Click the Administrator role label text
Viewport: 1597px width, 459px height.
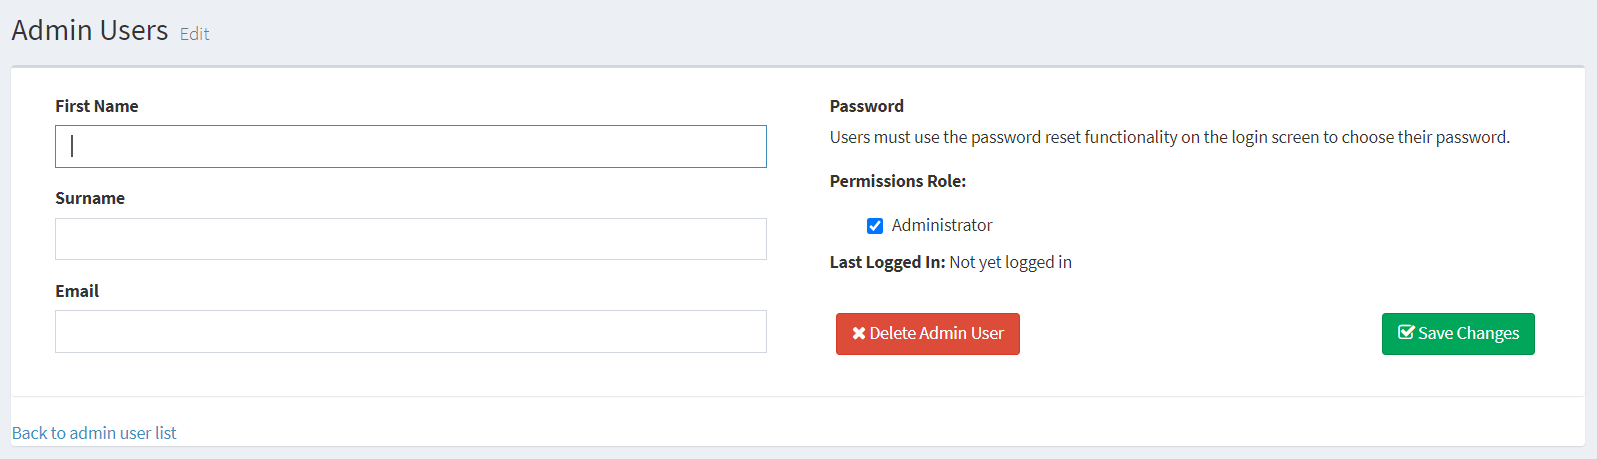tap(941, 226)
